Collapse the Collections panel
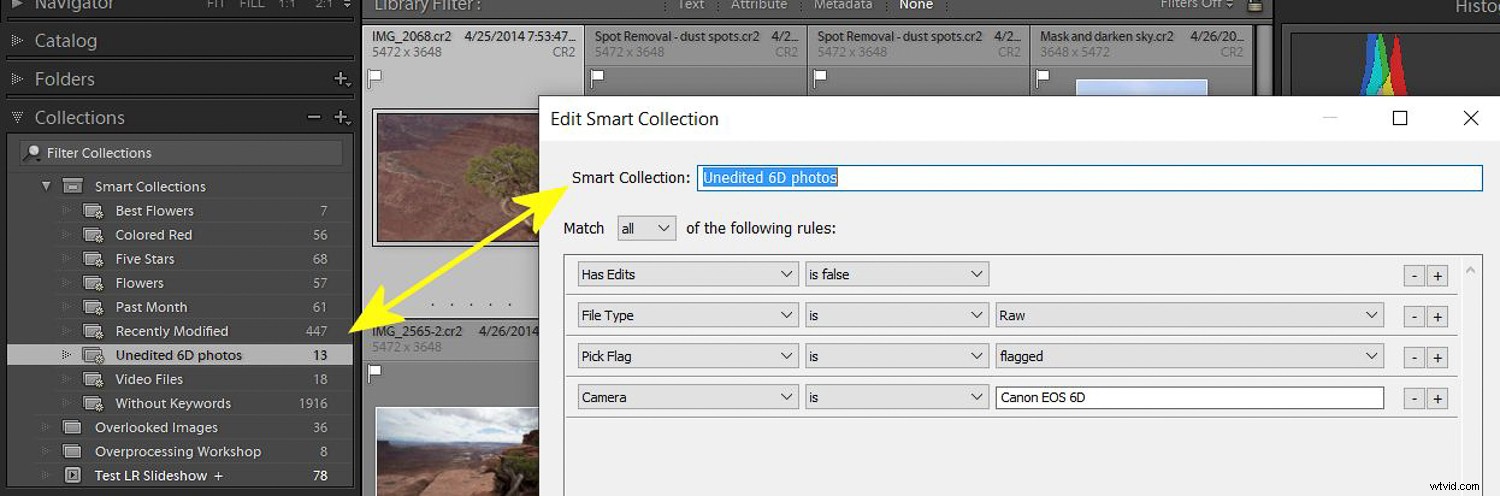Viewport: 1500px width, 496px height. [x=17, y=118]
